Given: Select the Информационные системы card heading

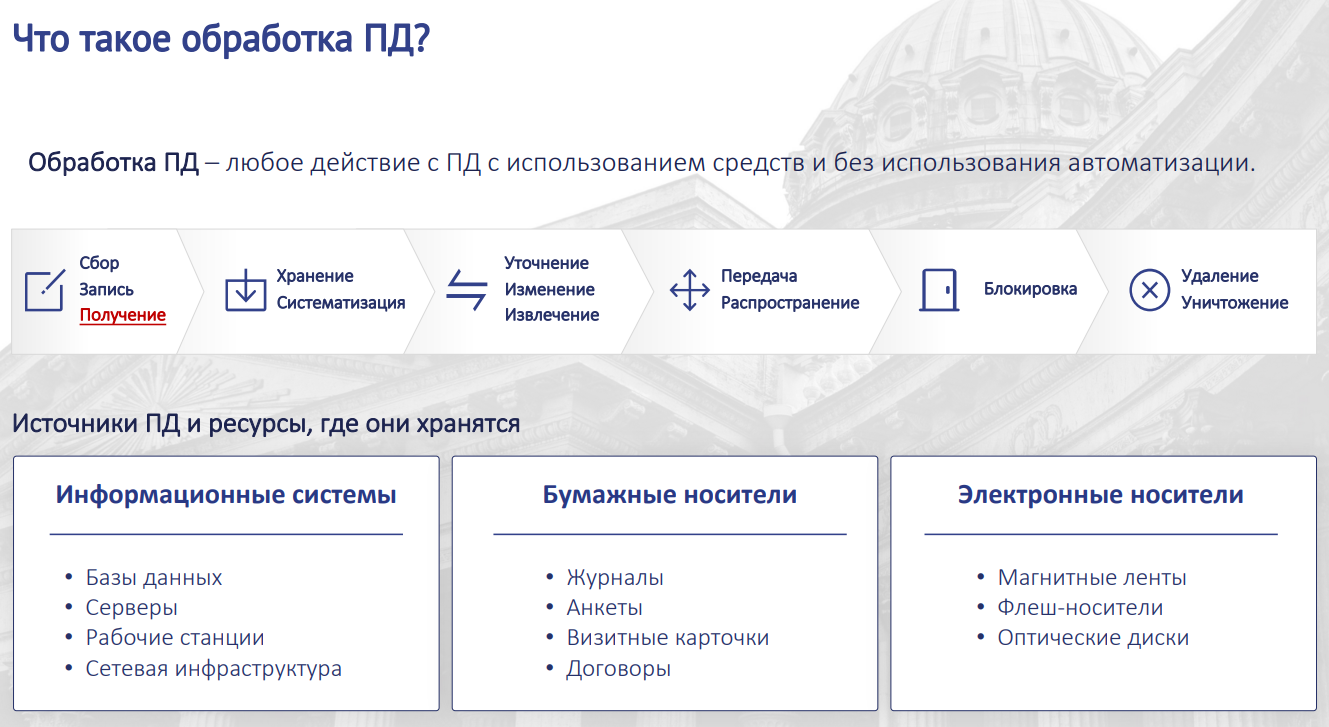Looking at the screenshot, I should click(226, 495).
